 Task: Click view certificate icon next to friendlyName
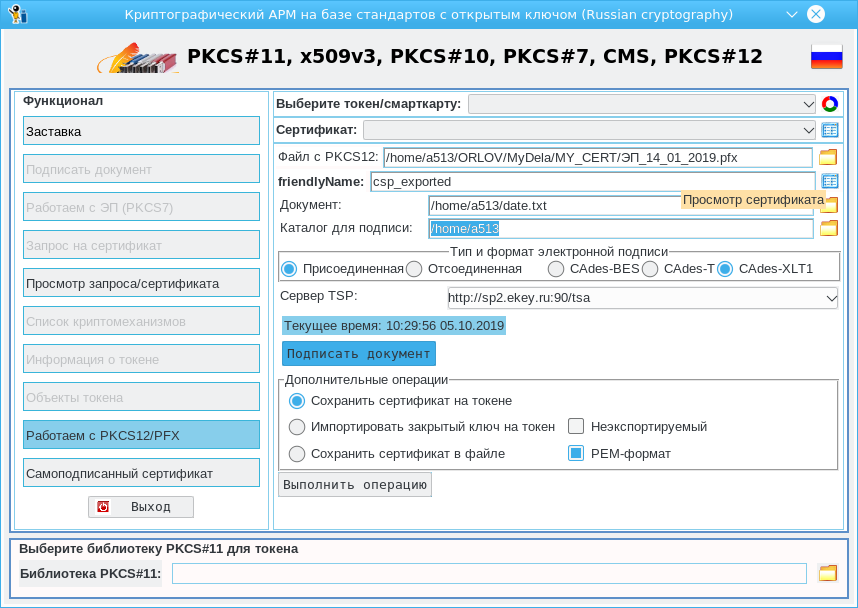[x=829, y=181]
